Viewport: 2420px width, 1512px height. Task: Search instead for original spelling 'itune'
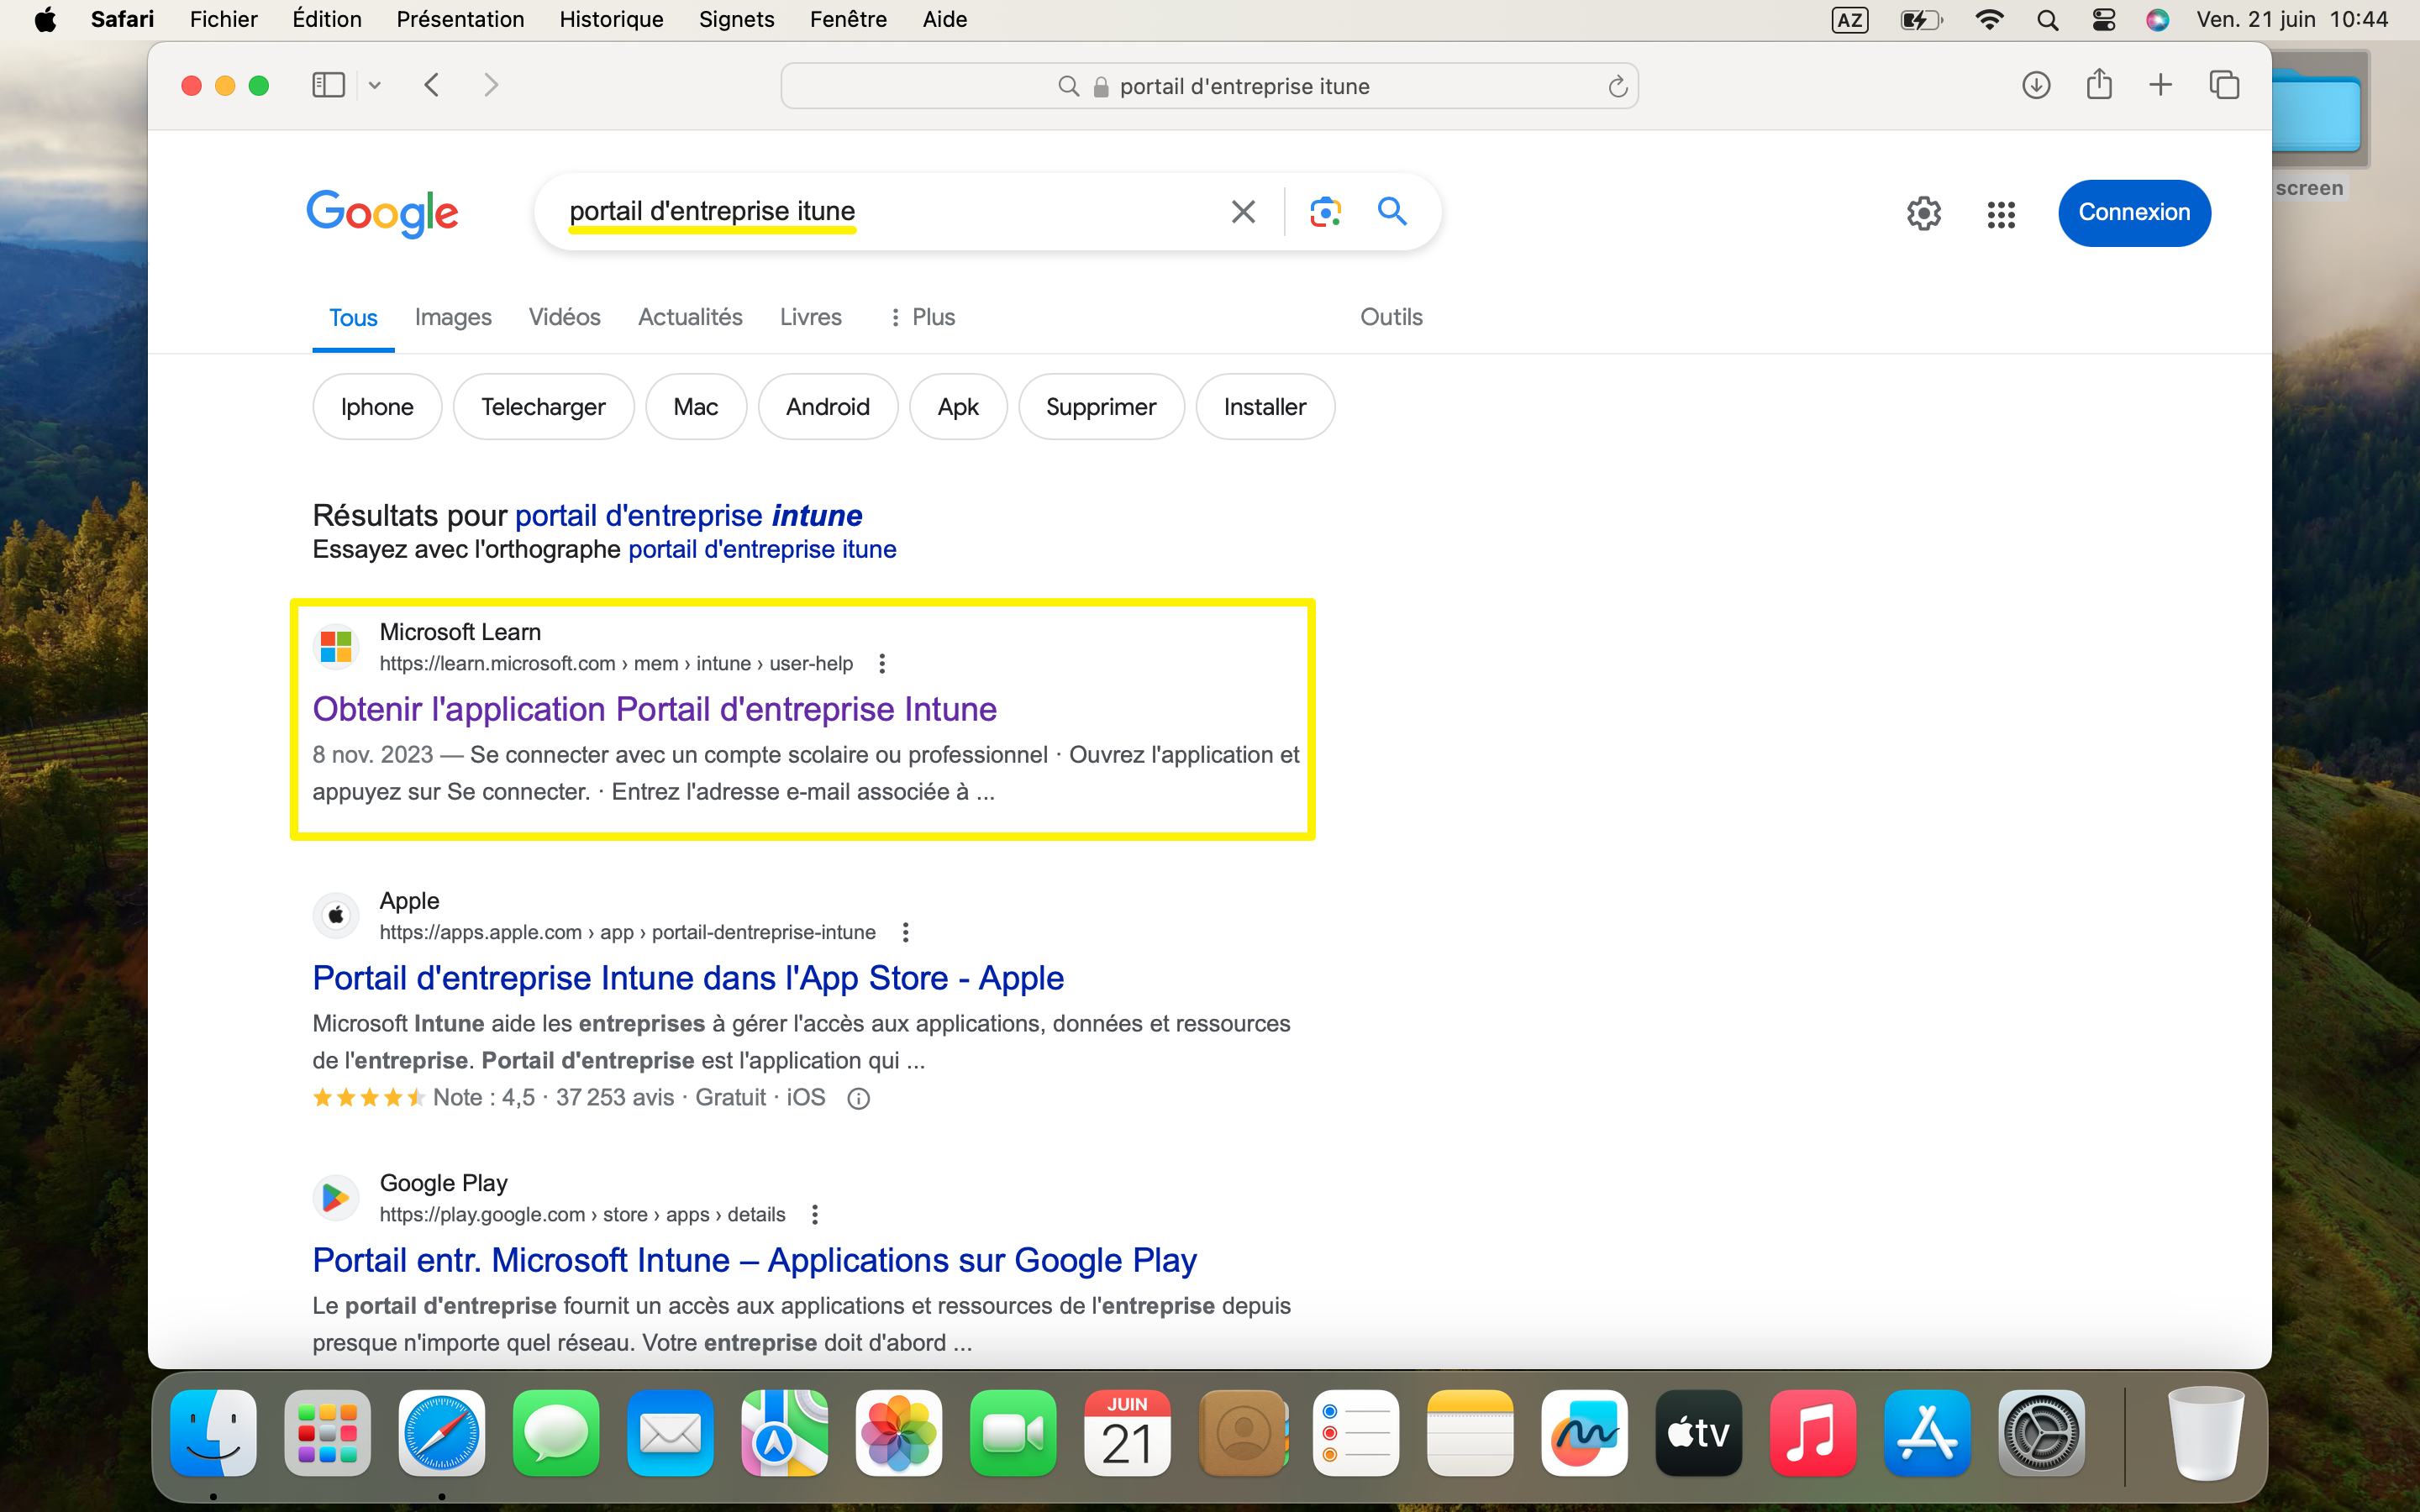point(762,549)
